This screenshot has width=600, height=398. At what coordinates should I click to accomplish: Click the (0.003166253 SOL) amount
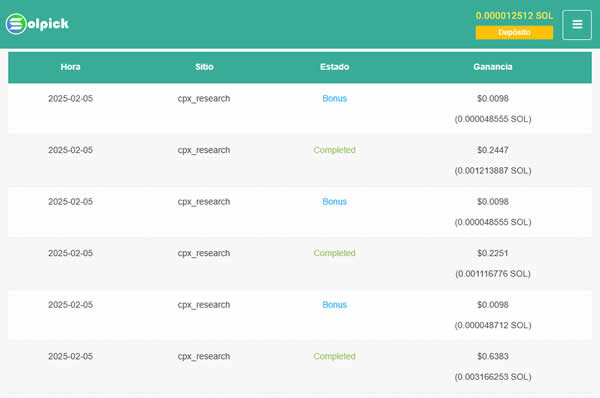[x=493, y=377]
